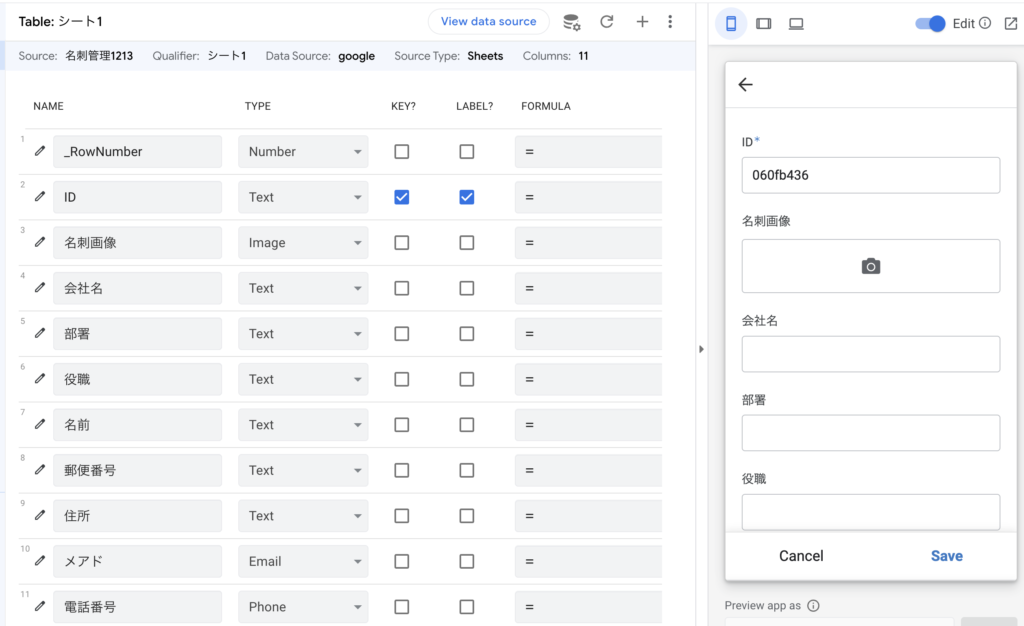Switch preview to mobile phone view
The image size is (1024, 626).
pos(731,24)
